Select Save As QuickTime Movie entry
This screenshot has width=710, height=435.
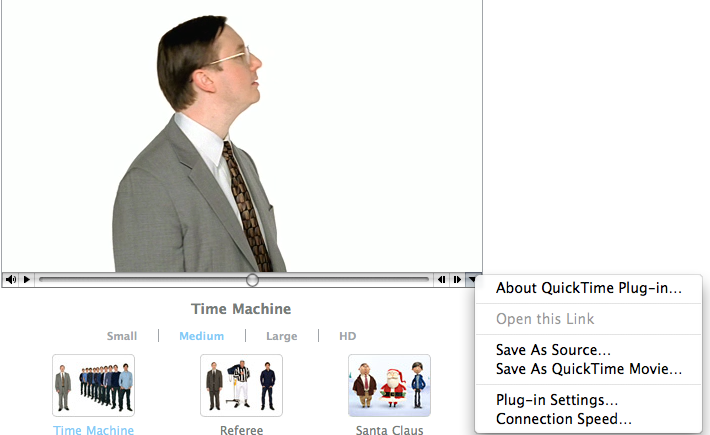[x=589, y=369]
